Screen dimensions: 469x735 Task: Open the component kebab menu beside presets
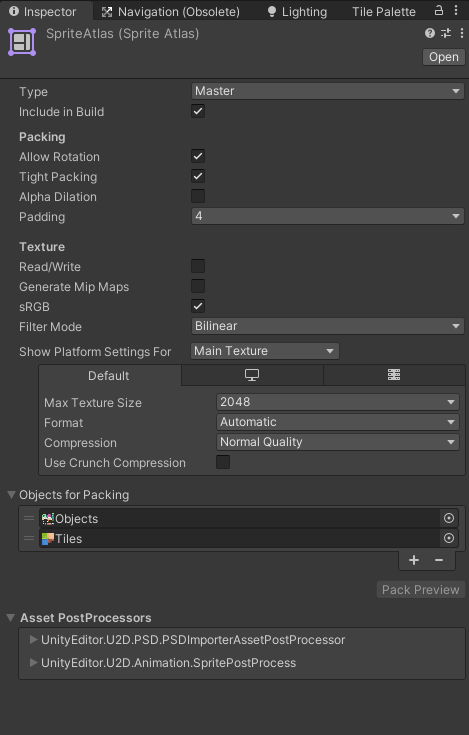[462, 33]
